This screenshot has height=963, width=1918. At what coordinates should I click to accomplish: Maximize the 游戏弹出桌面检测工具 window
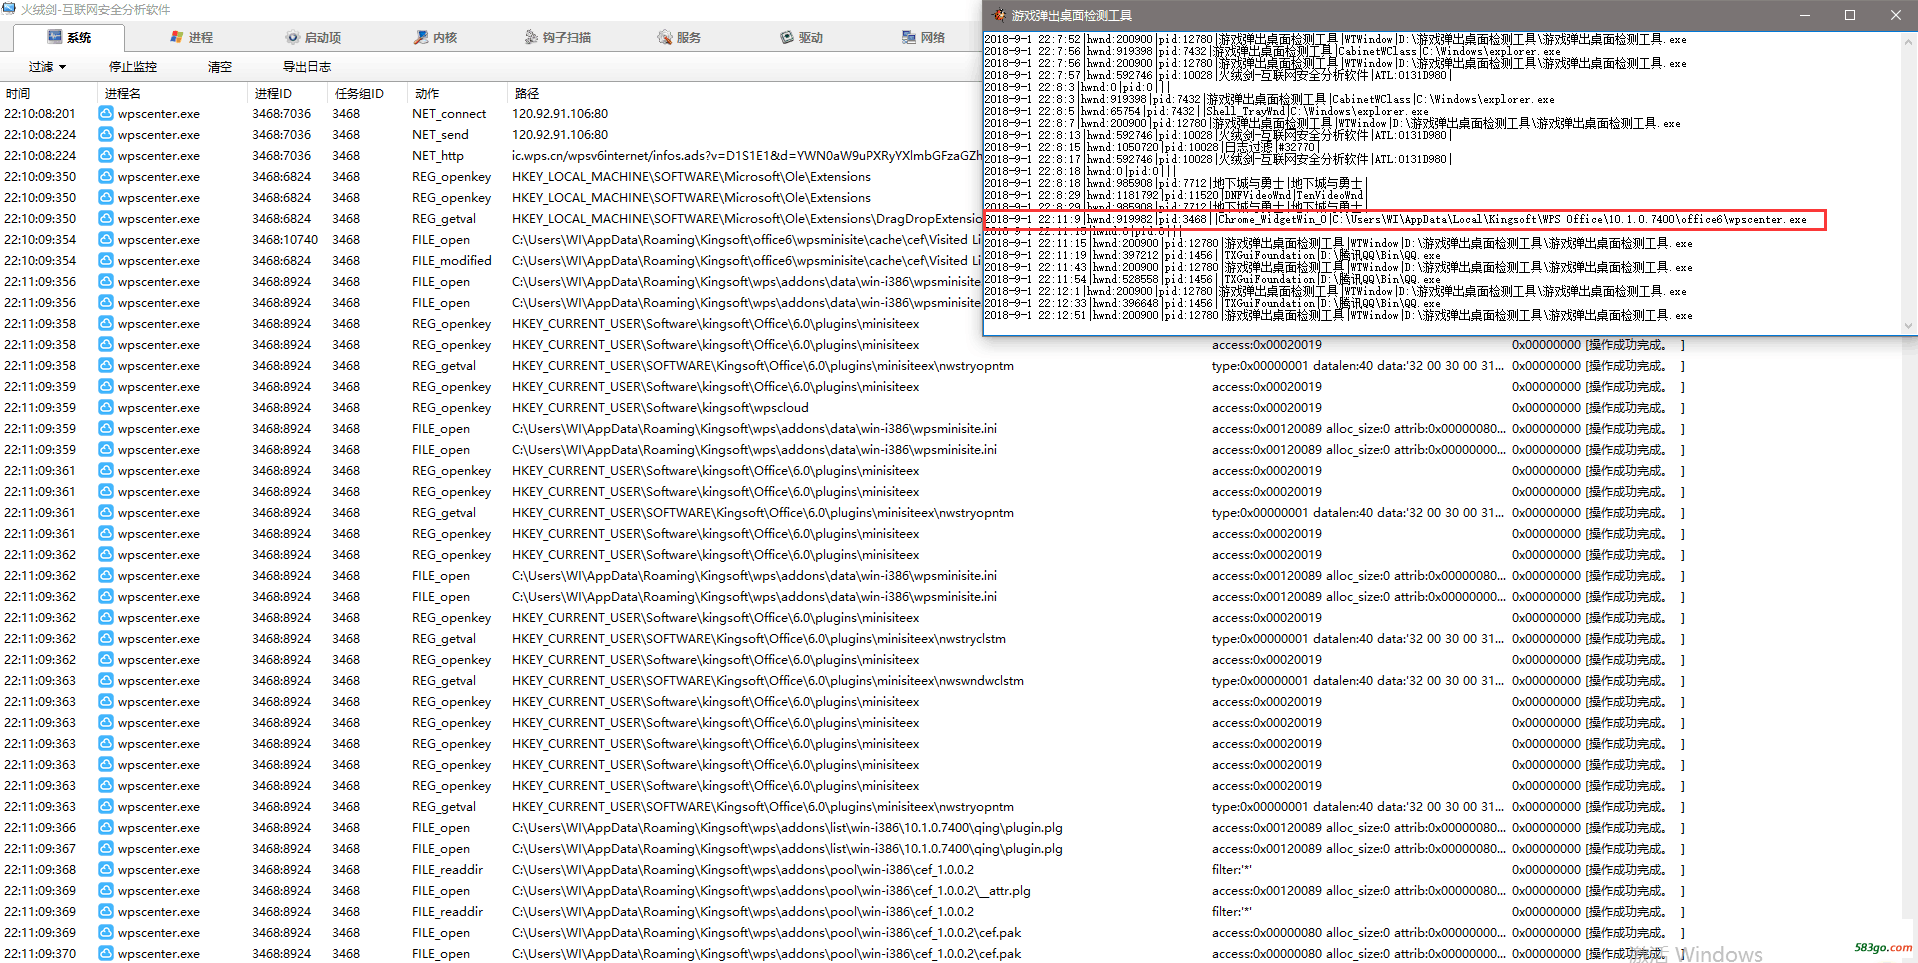1850,15
